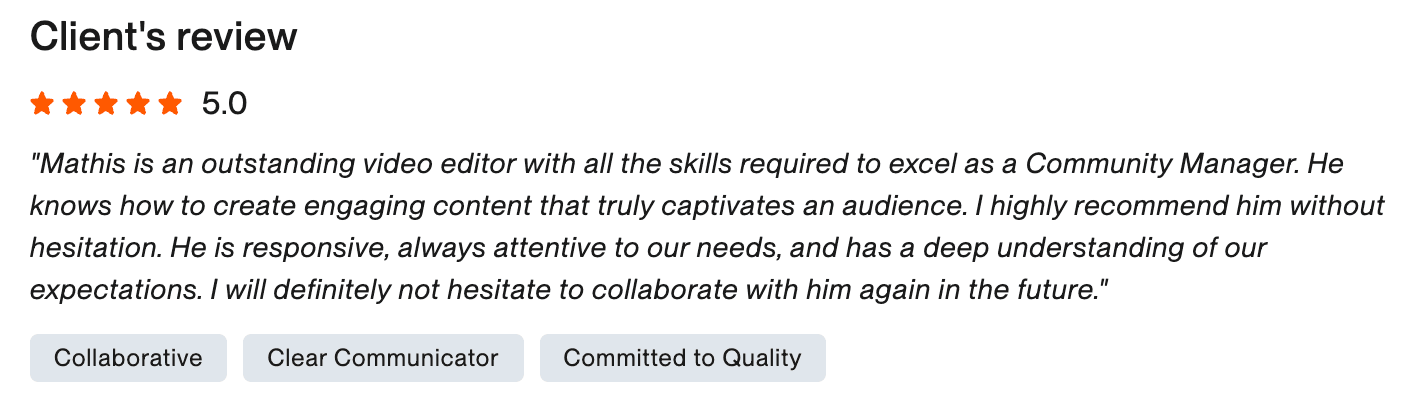1402x394 pixels.
Task: Select the Collaborative tag
Action: [x=128, y=358]
